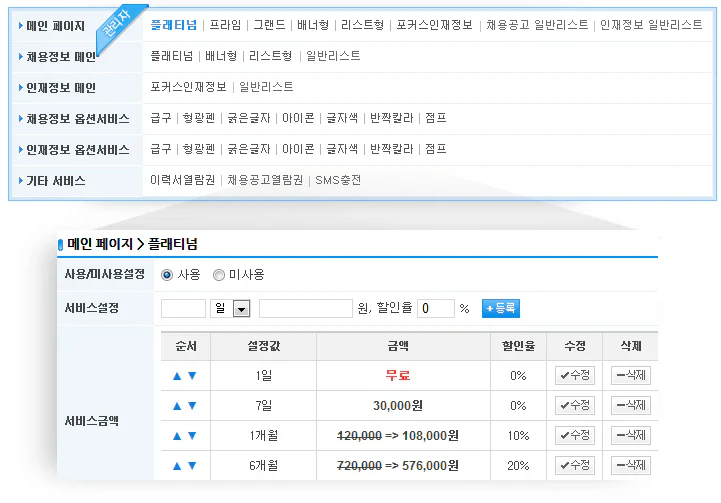Move the 7일 row up
The image size is (721, 503).
(x=177, y=406)
